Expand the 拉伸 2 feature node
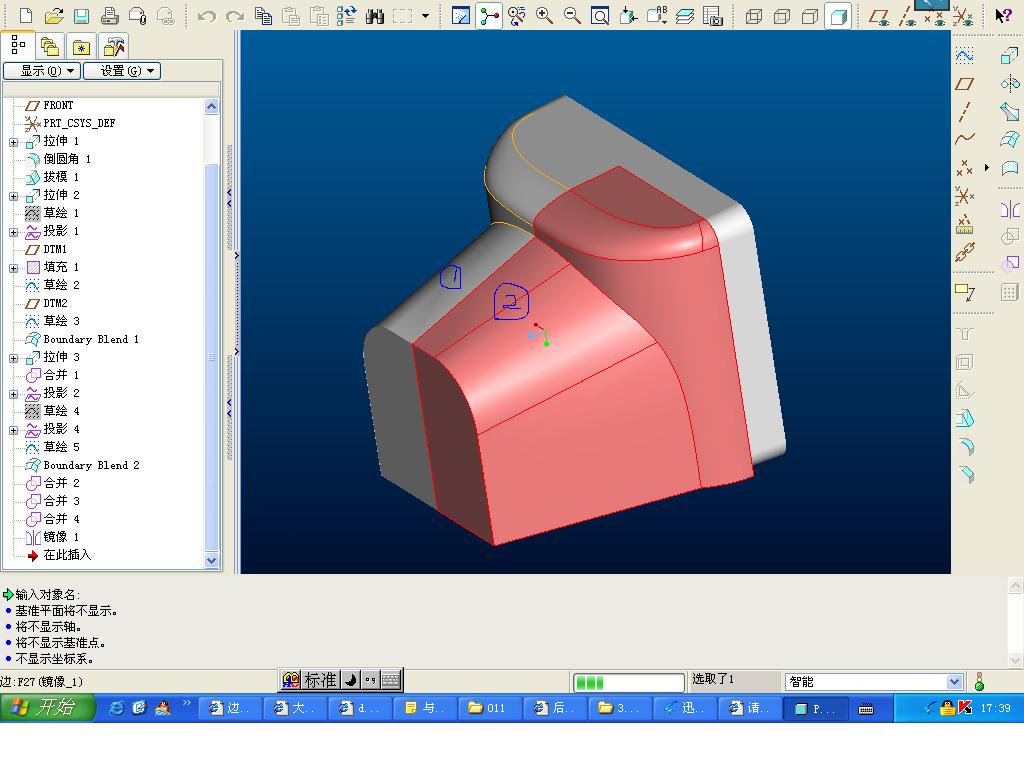 (14, 196)
